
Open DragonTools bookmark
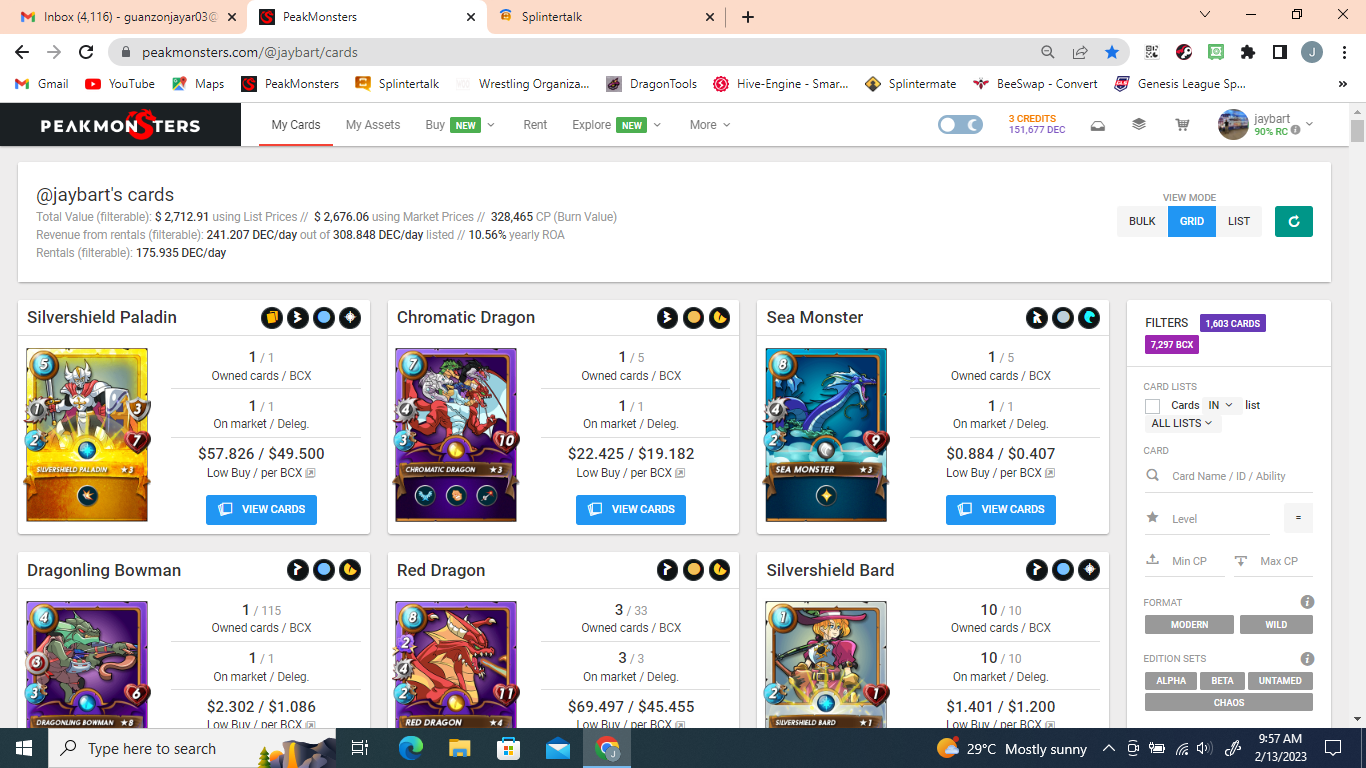(x=651, y=84)
